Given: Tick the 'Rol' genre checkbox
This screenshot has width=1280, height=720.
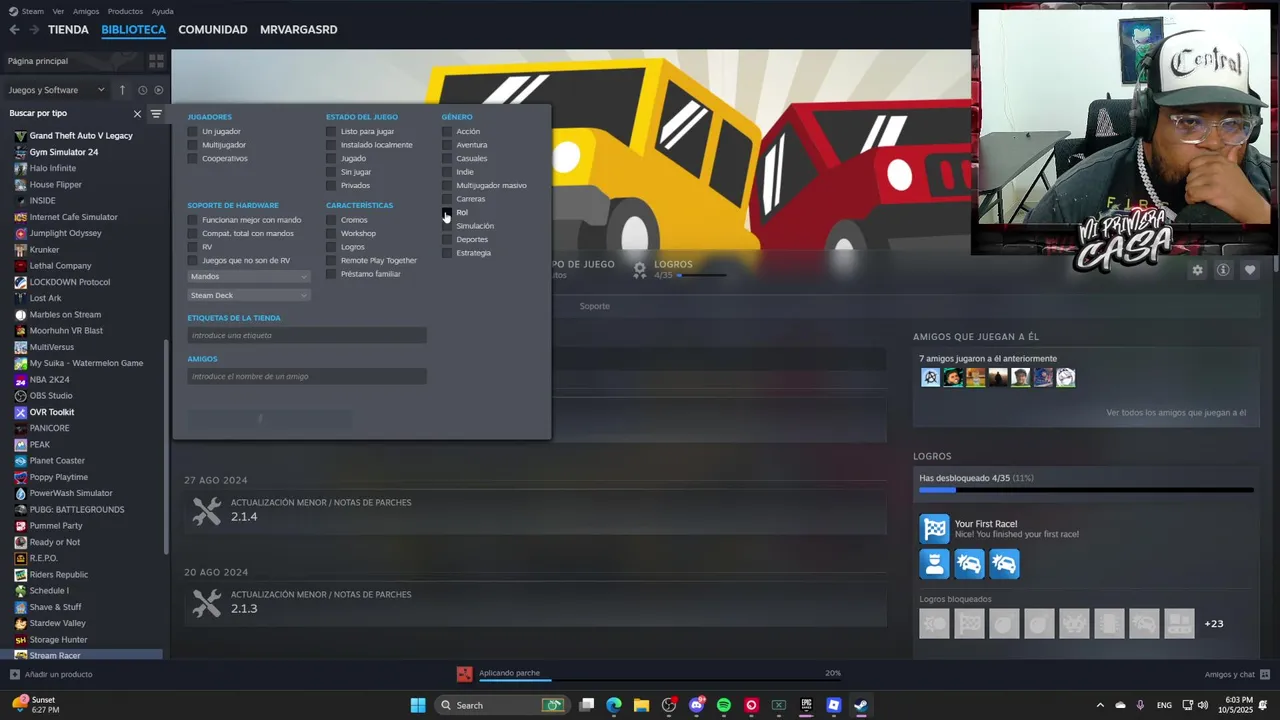Looking at the screenshot, I should 447,212.
